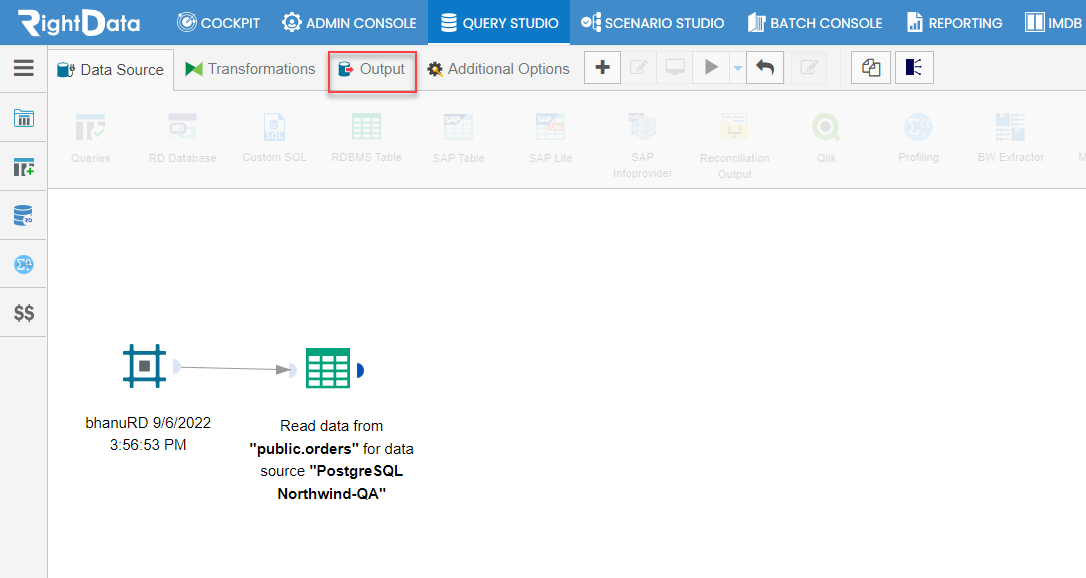Click the add table sidebar icon
This screenshot has height=578, width=1086.
[x=24, y=167]
